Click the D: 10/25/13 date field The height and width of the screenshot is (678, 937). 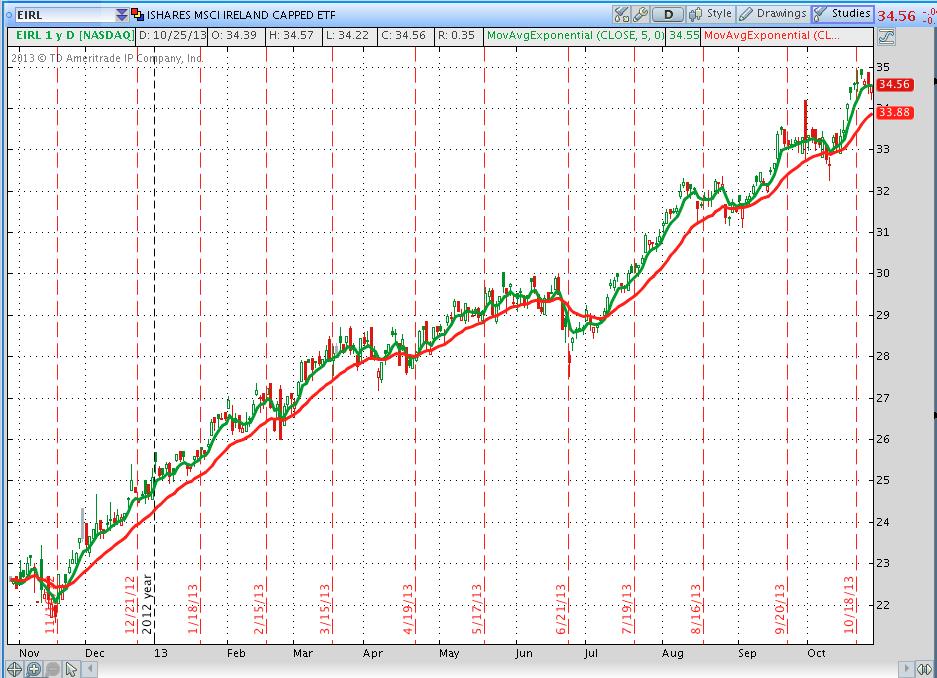click(x=172, y=35)
